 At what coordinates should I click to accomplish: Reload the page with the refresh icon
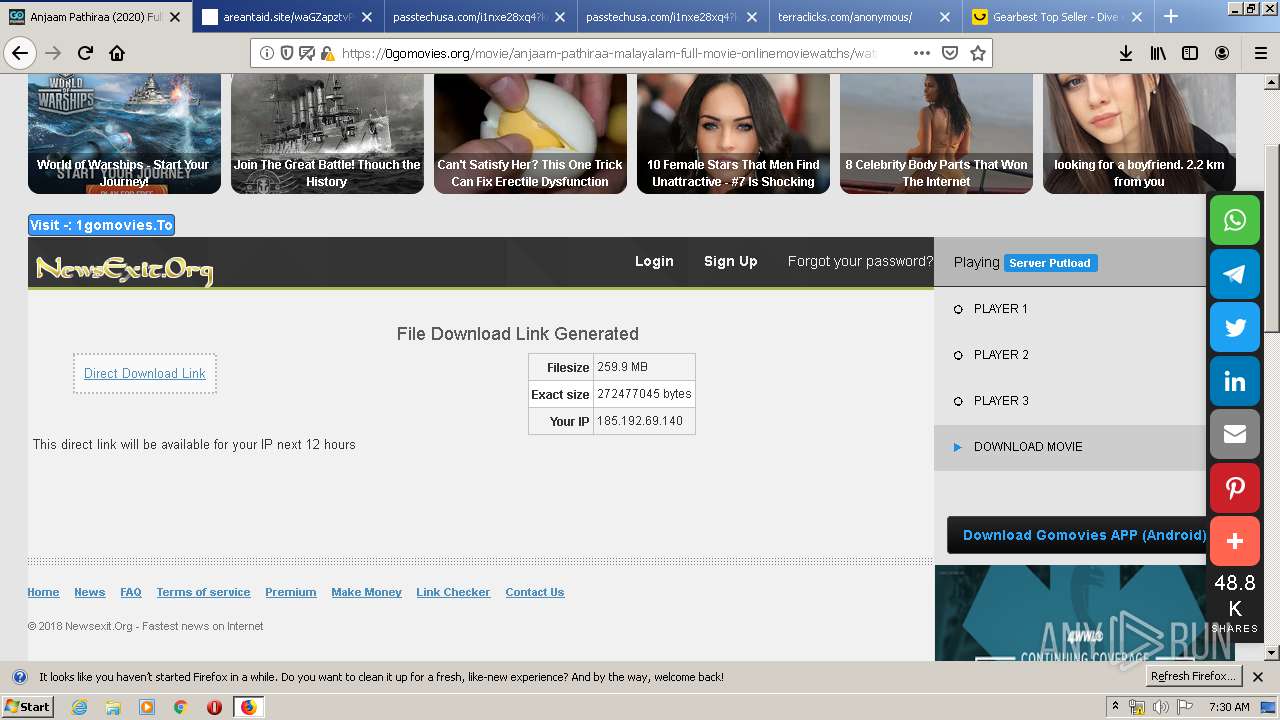(86, 53)
